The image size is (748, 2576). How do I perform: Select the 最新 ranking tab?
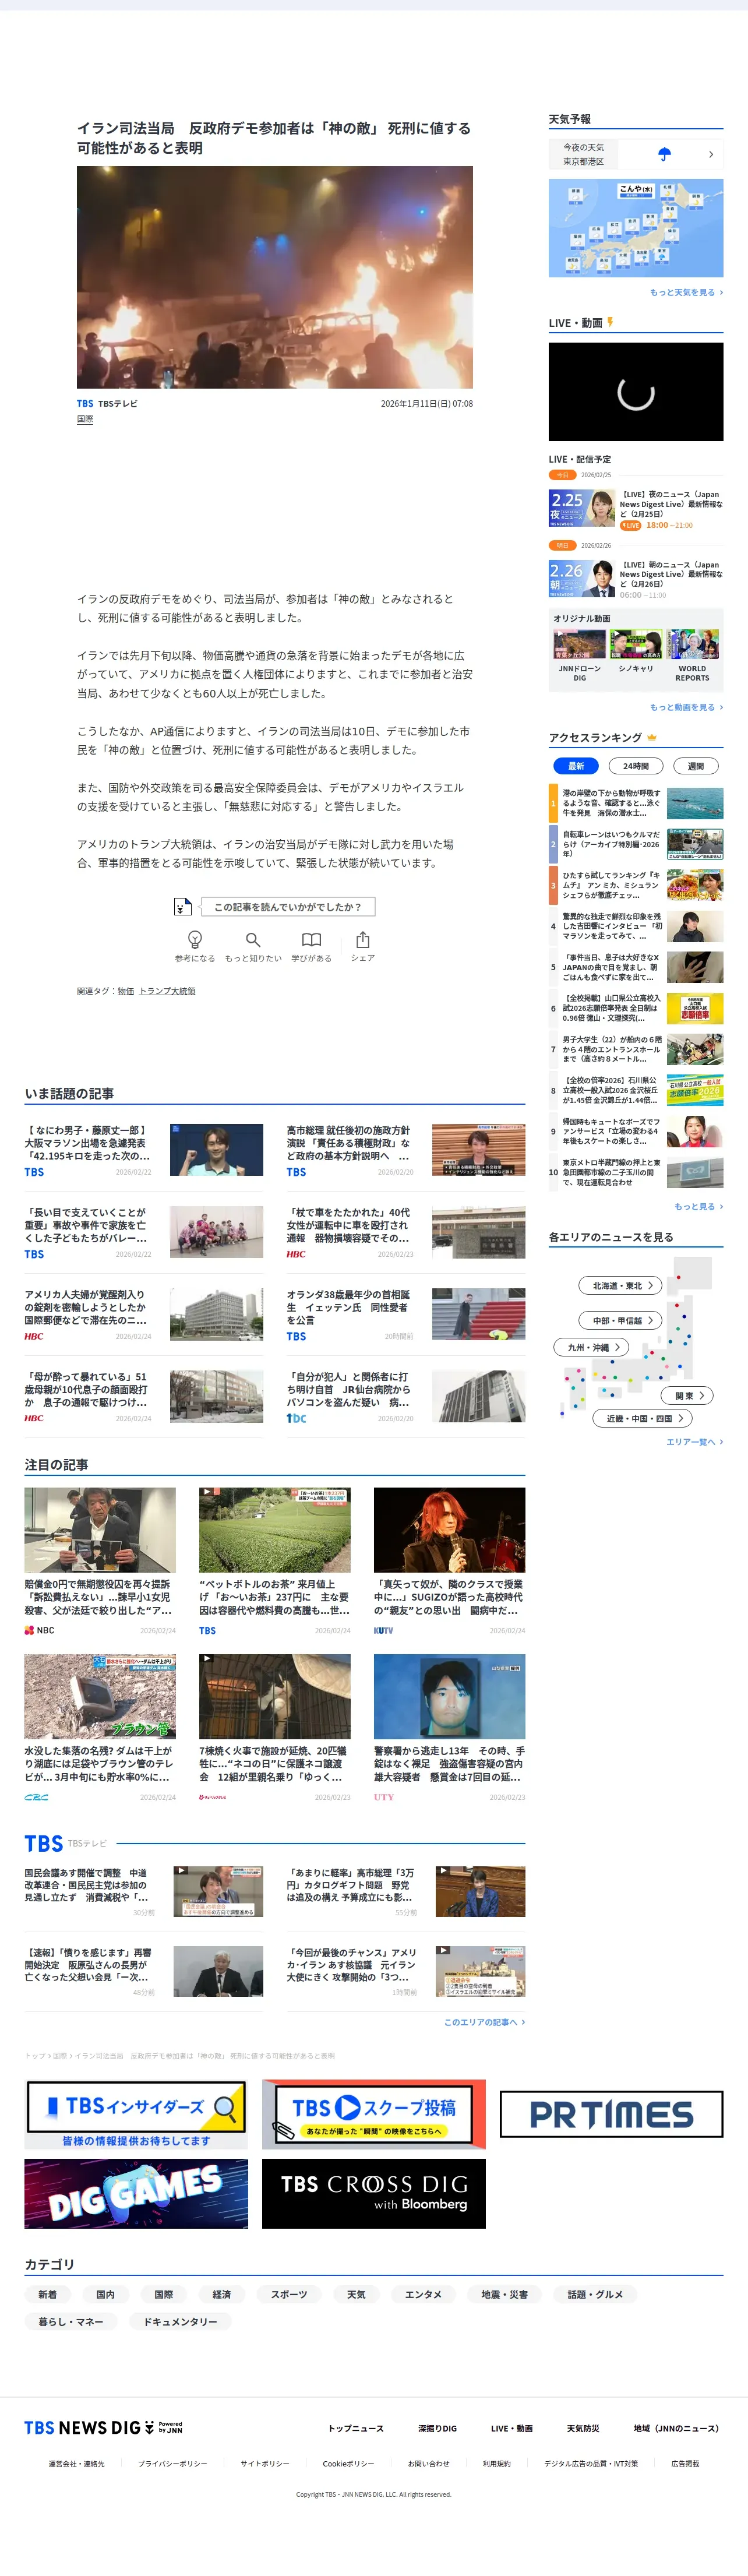(x=576, y=766)
